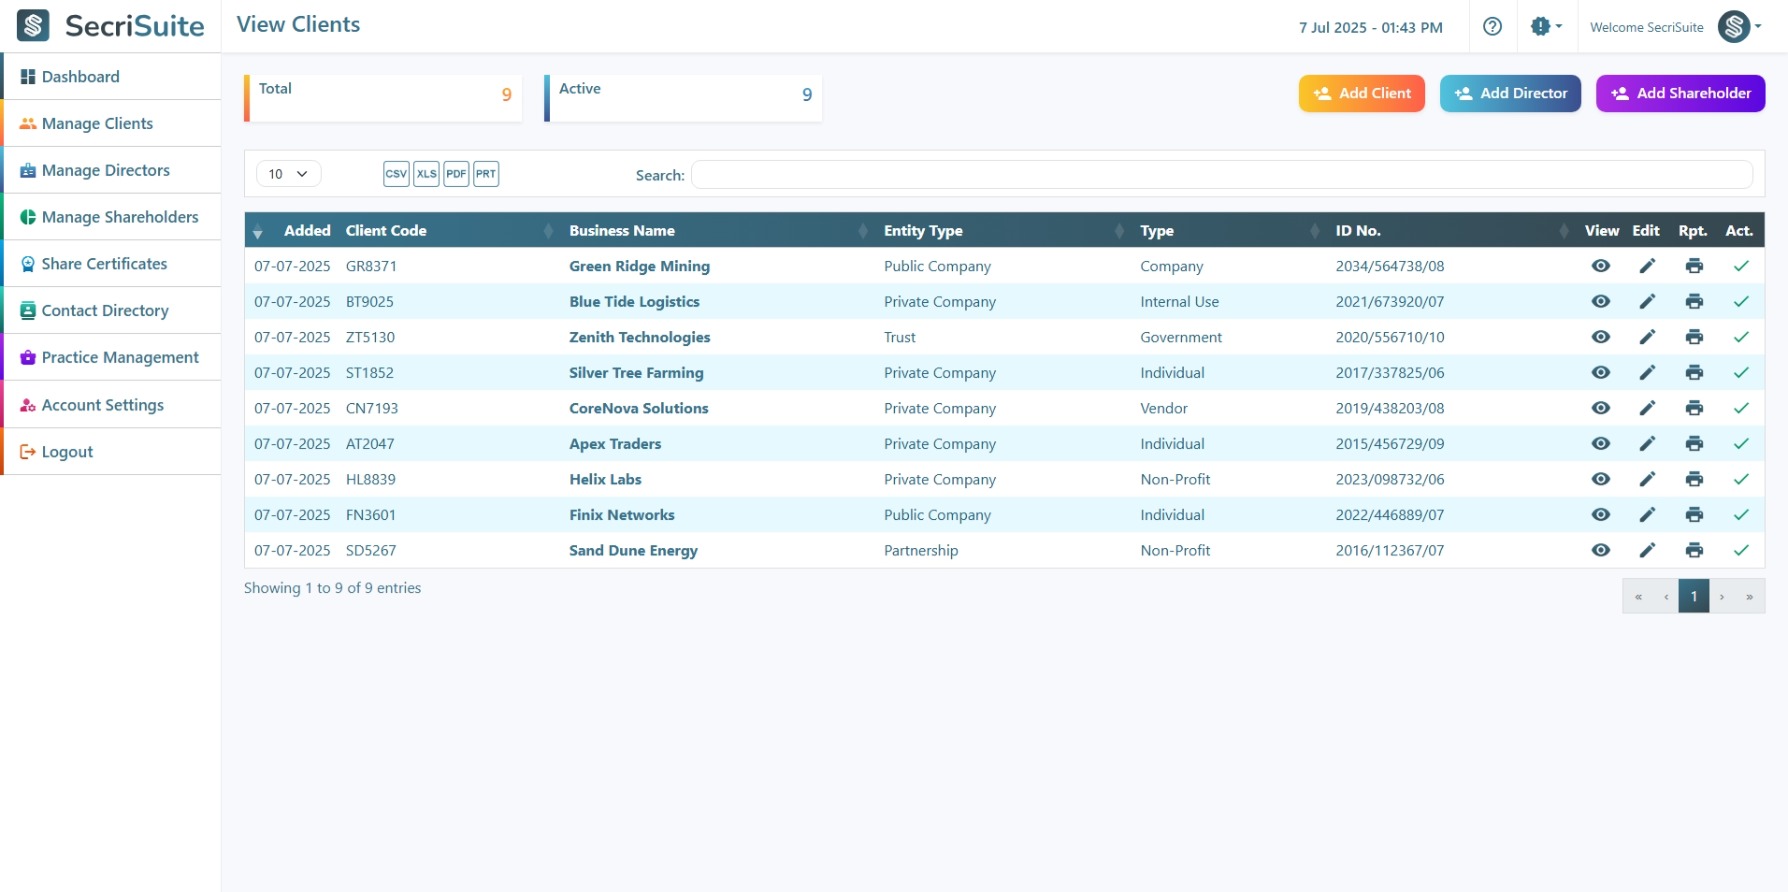Edit Blue Tide Logistics pencil icon
The width and height of the screenshot is (1788, 892).
tap(1647, 301)
